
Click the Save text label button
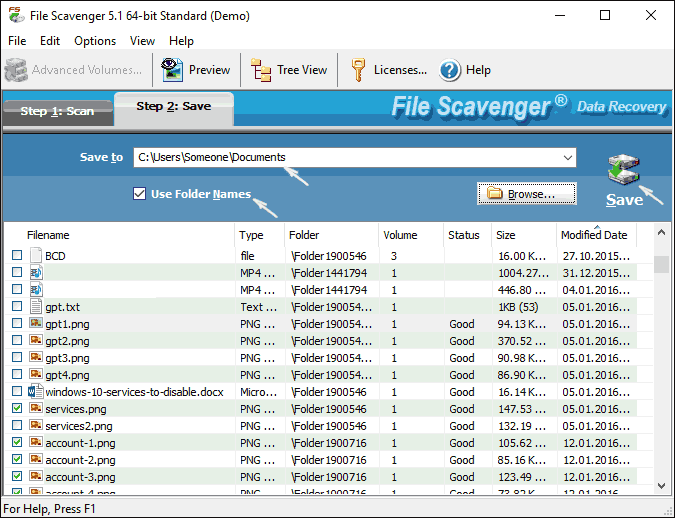624,200
